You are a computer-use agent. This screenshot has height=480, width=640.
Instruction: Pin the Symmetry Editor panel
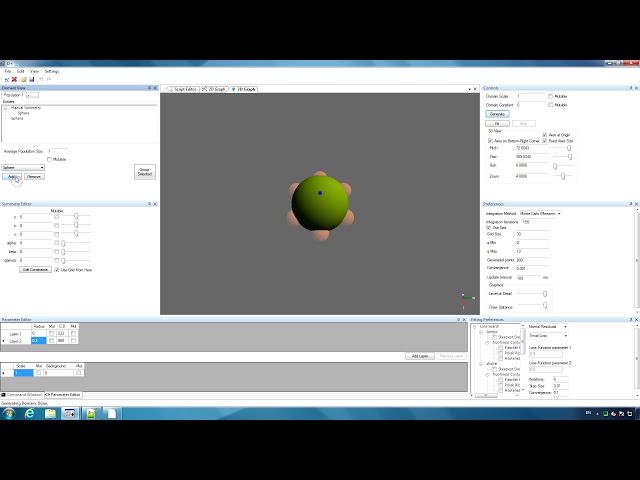pos(149,204)
